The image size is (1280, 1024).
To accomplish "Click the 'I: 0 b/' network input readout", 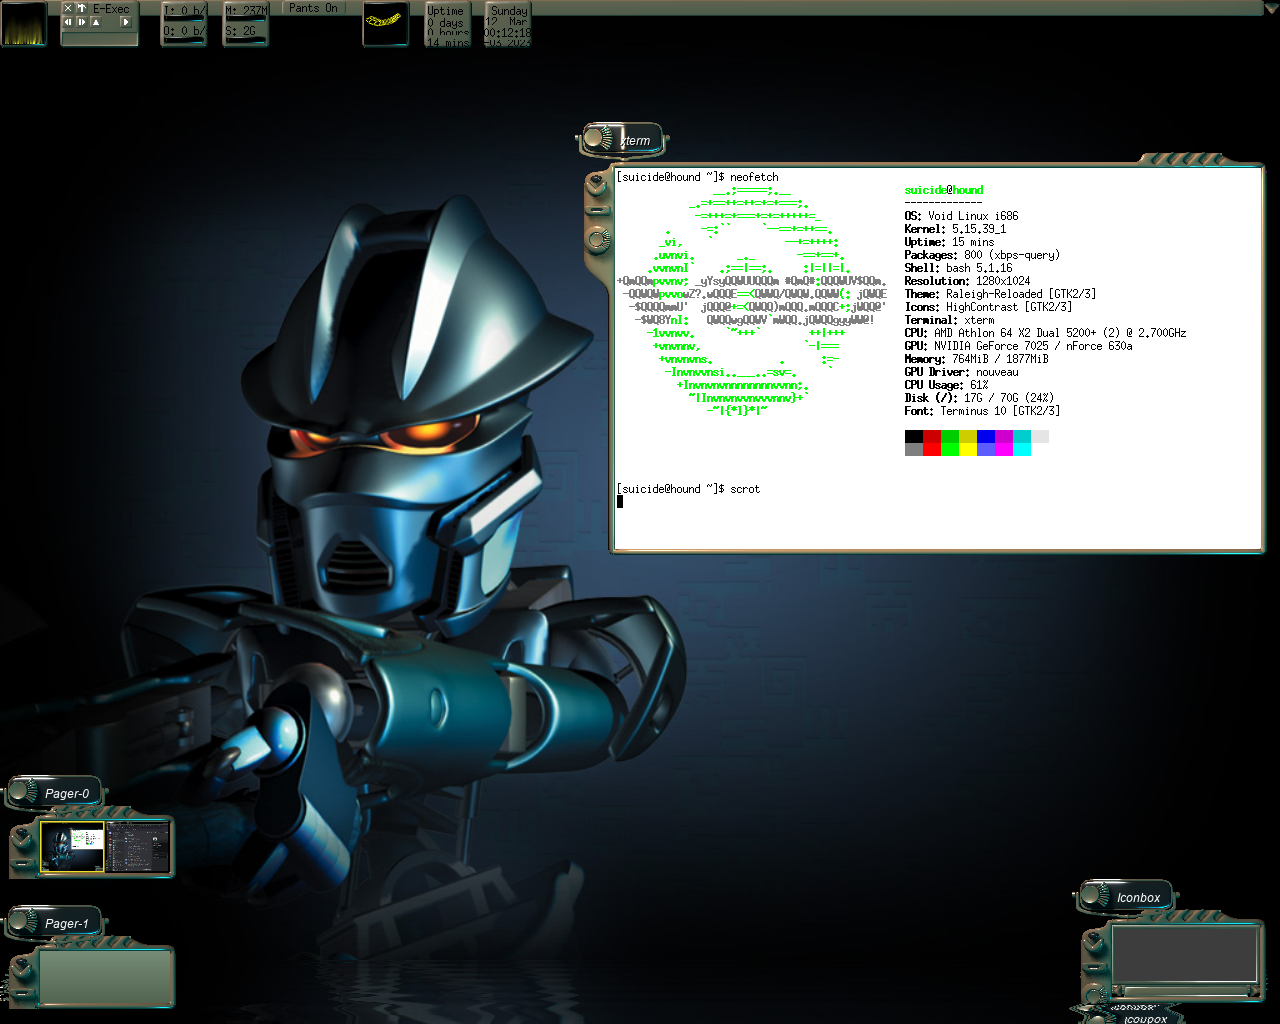I will pyautogui.click(x=184, y=11).
